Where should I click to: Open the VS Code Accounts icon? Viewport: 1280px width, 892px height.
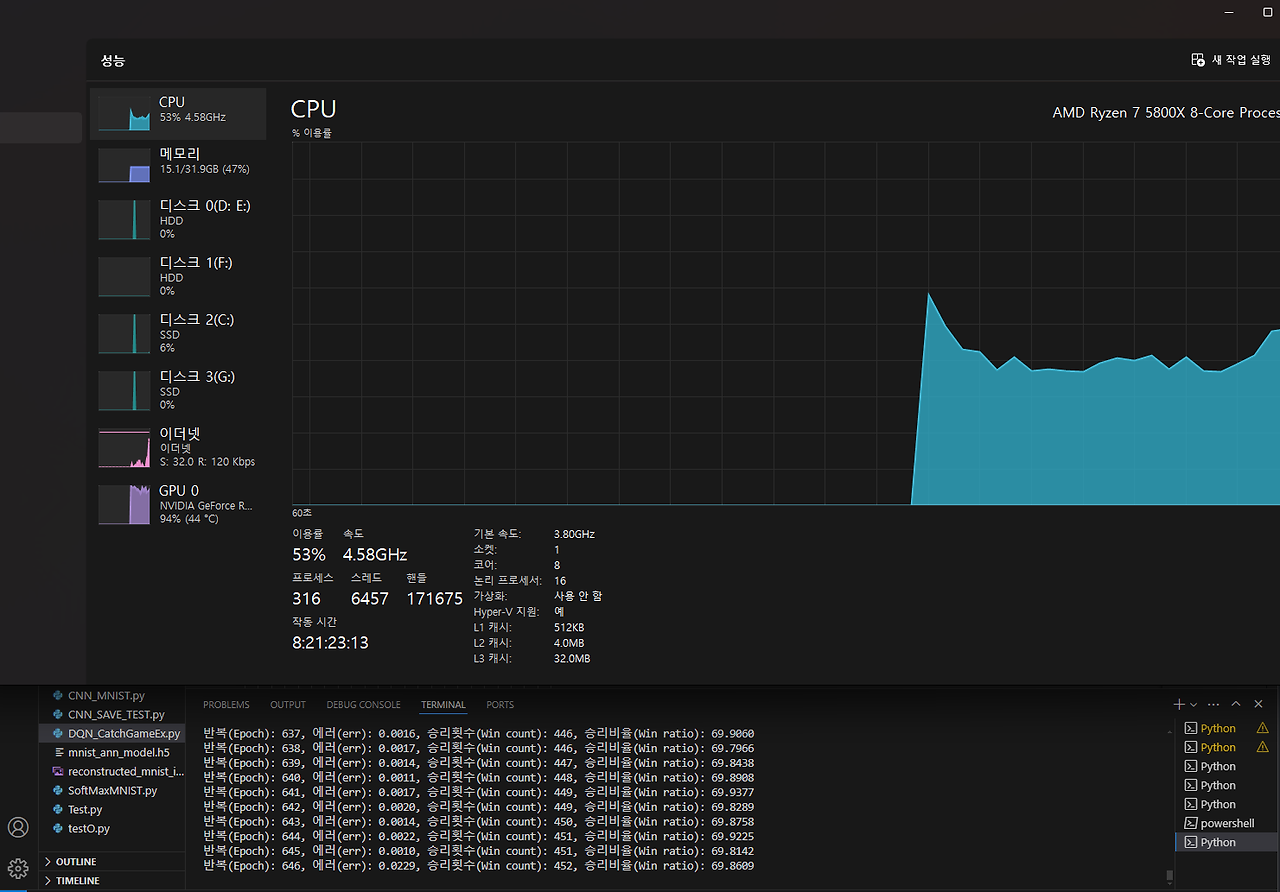pyautogui.click(x=18, y=827)
